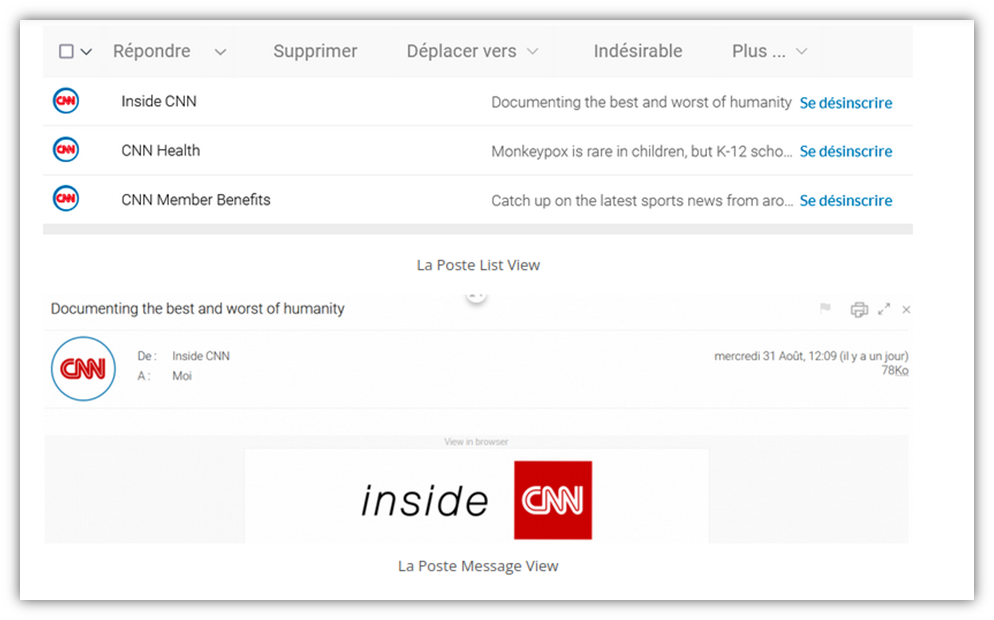Click the Répondre button
Viewport: 994px width, 620px height.
click(152, 51)
